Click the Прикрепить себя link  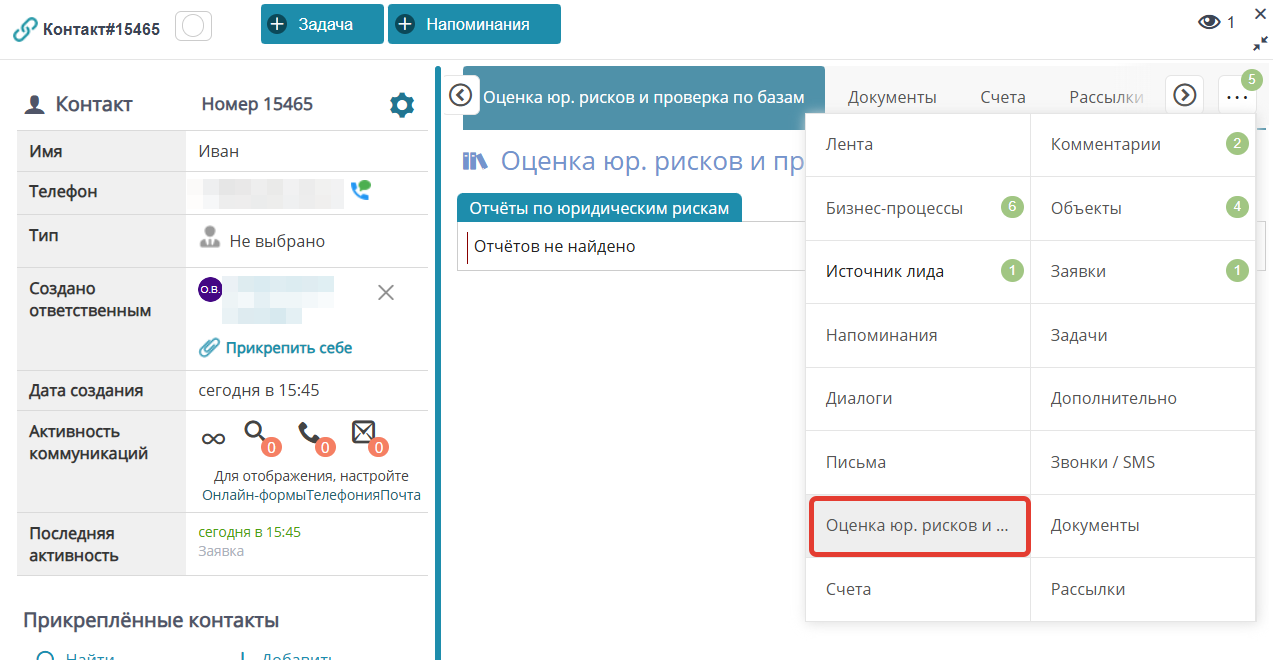288,348
